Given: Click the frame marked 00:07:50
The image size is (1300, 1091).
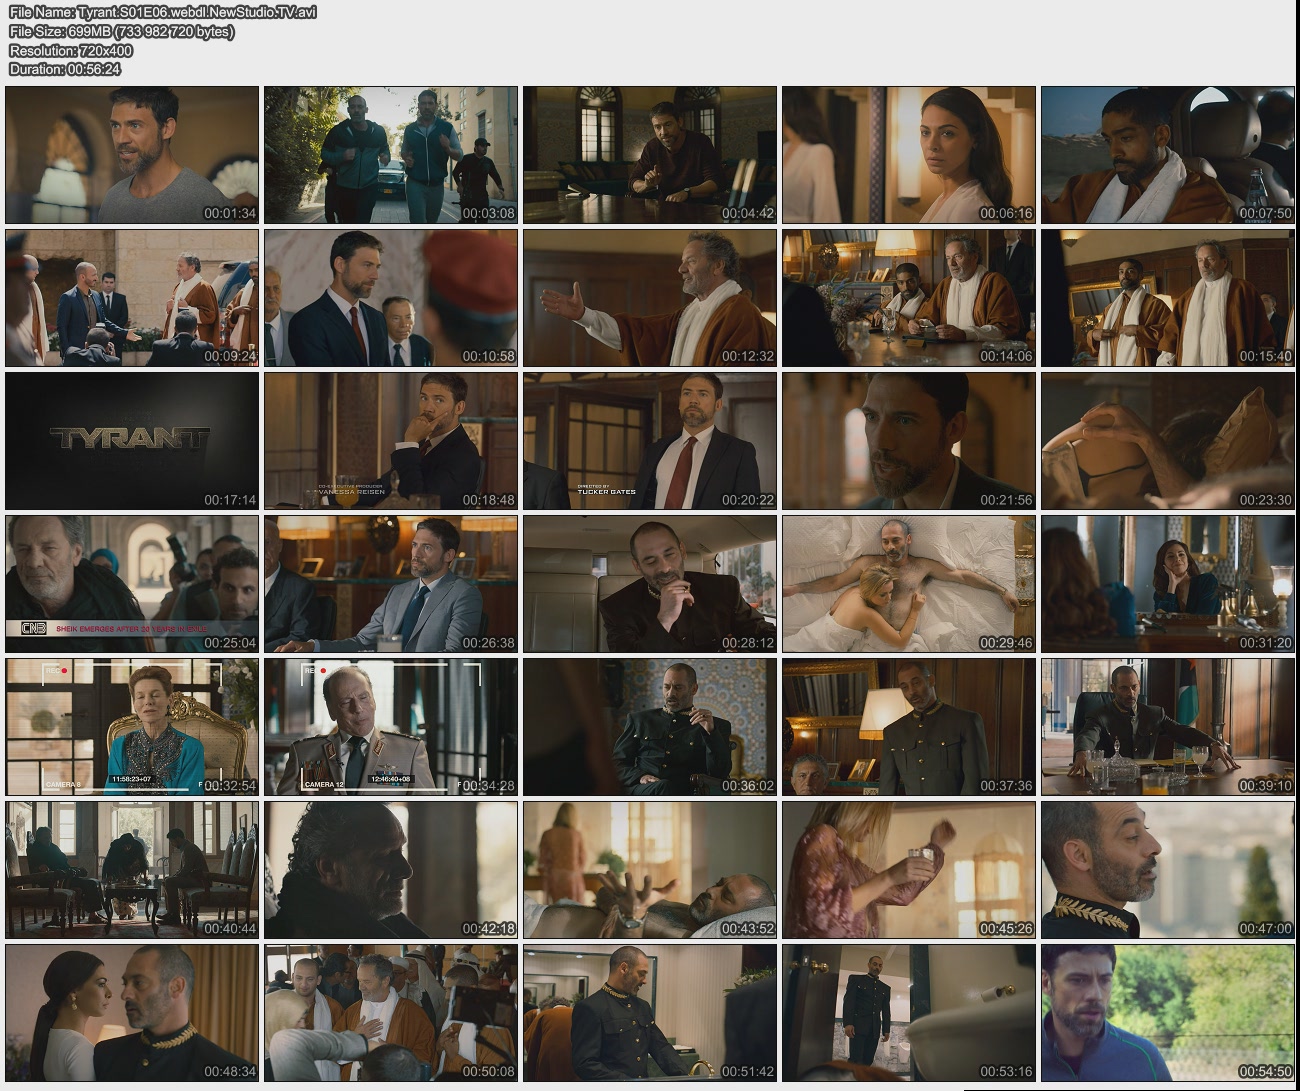Looking at the screenshot, I should click(1167, 154).
